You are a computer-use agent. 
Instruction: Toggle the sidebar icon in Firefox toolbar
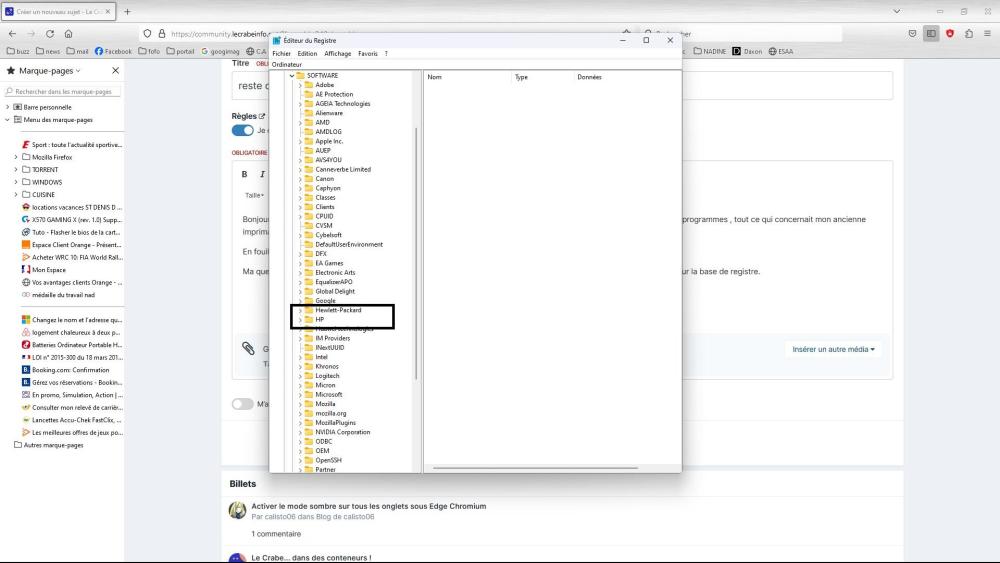931,34
